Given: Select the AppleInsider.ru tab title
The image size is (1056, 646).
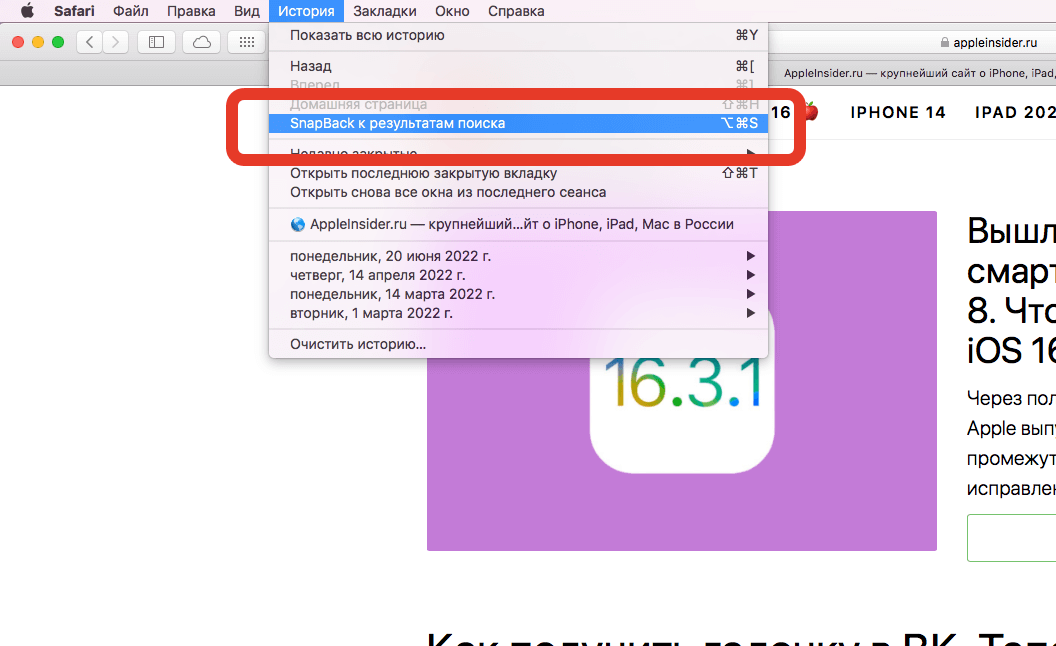Looking at the screenshot, I should point(919,73).
